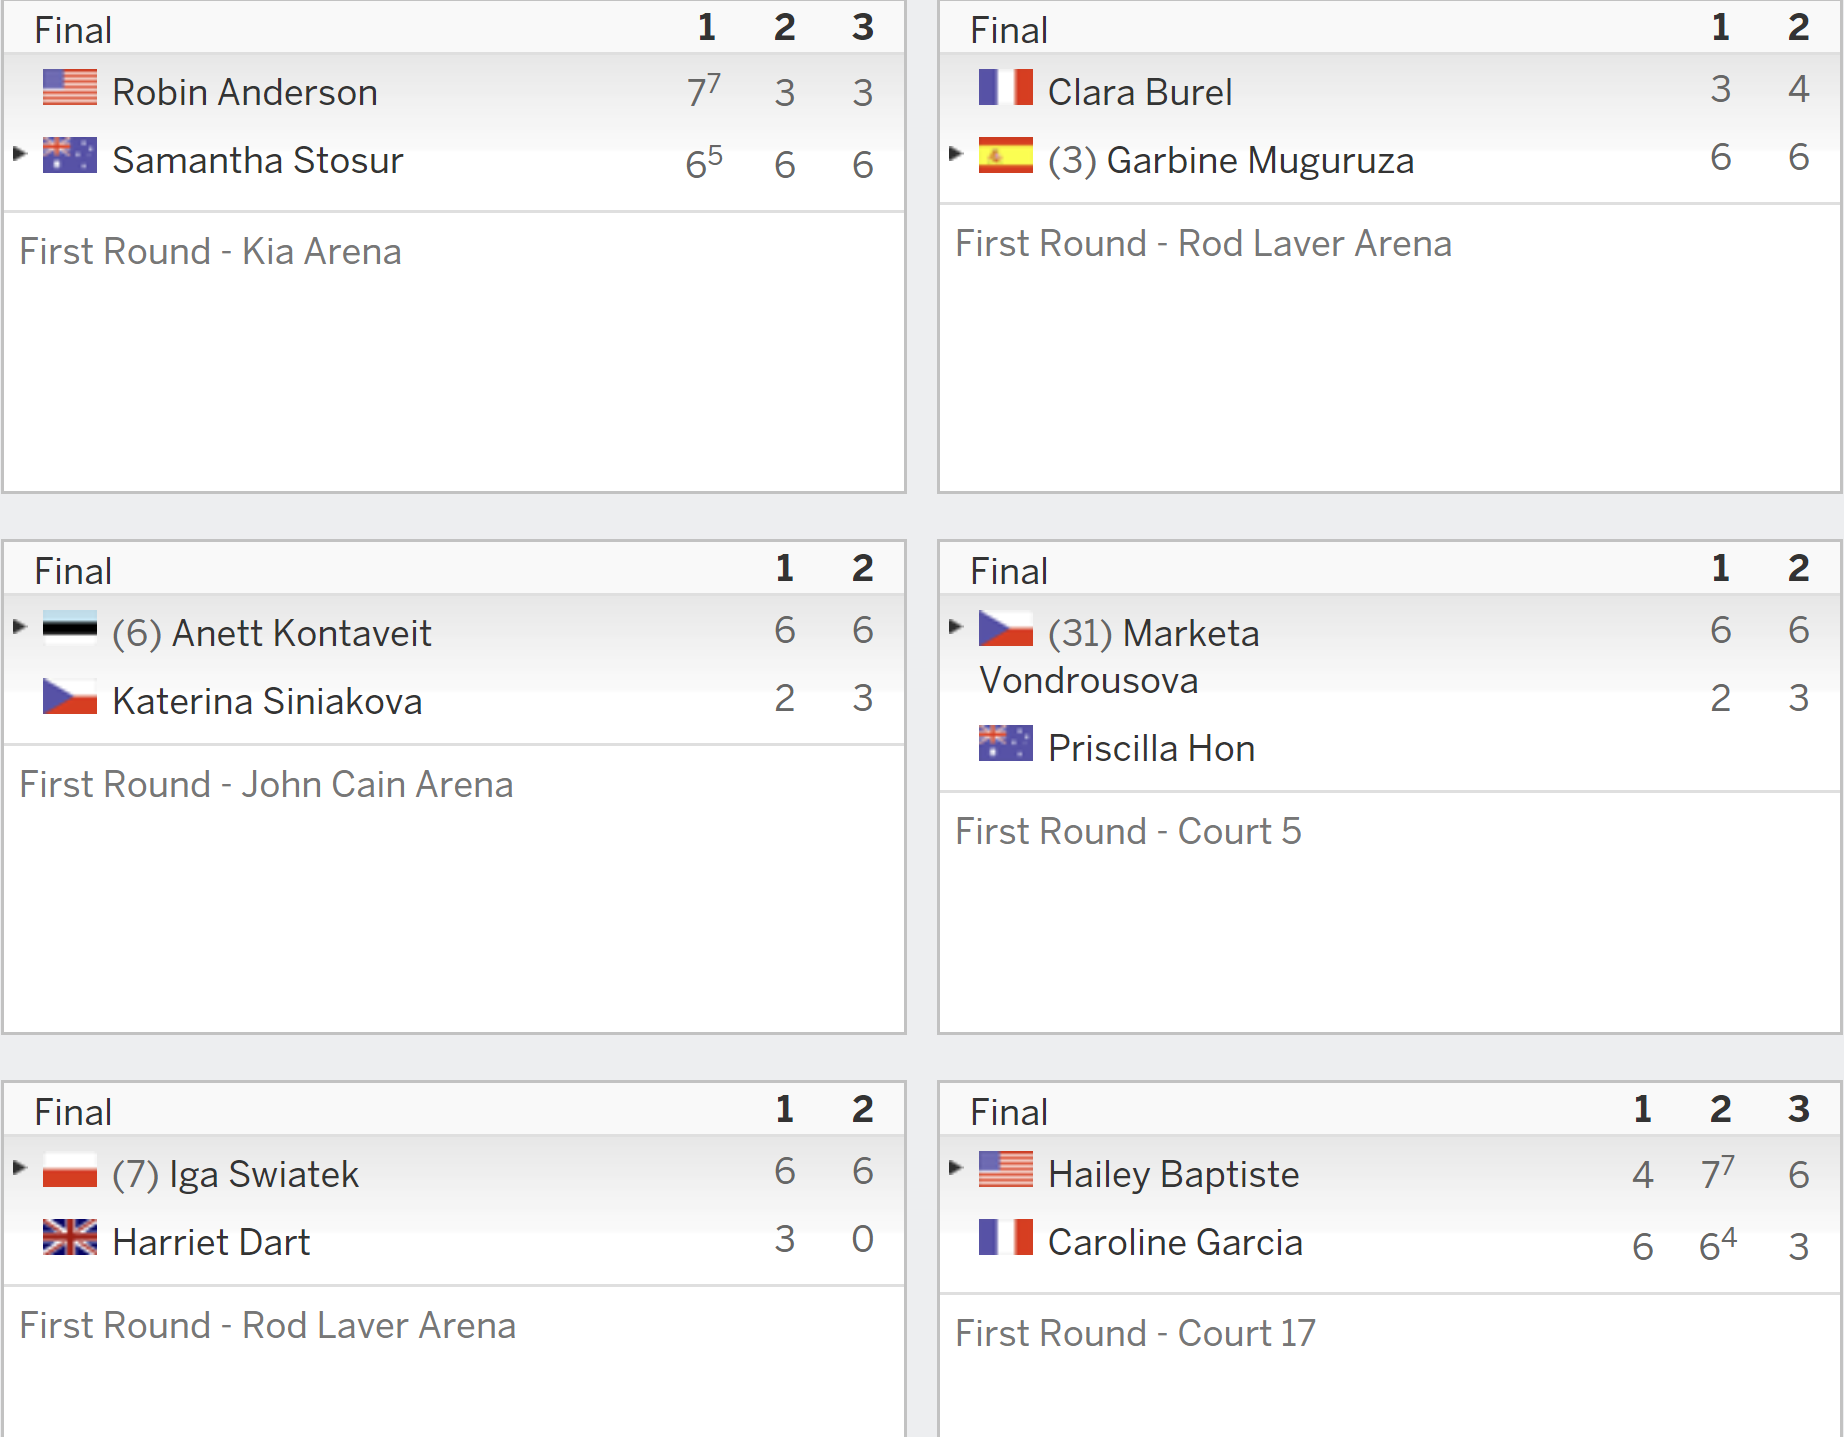The height and width of the screenshot is (1437, 1844).
Task: Click the Polish flag beside Iga Swiatek
Action: point(70,1169)
